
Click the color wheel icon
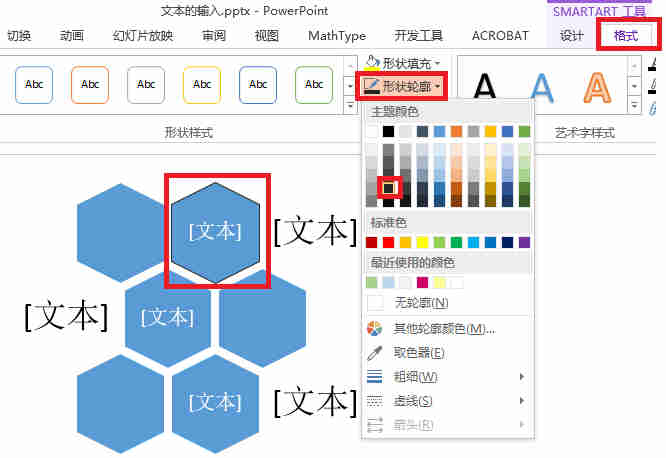pos(375,329)
